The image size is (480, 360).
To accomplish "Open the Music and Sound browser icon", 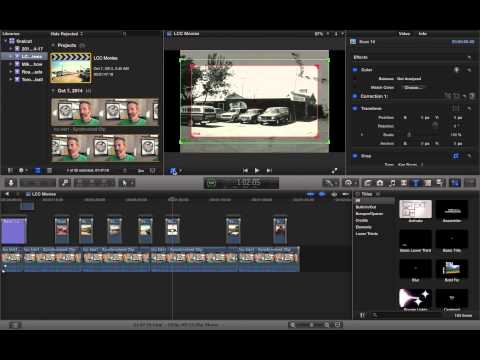I will (x=392, y=183).
